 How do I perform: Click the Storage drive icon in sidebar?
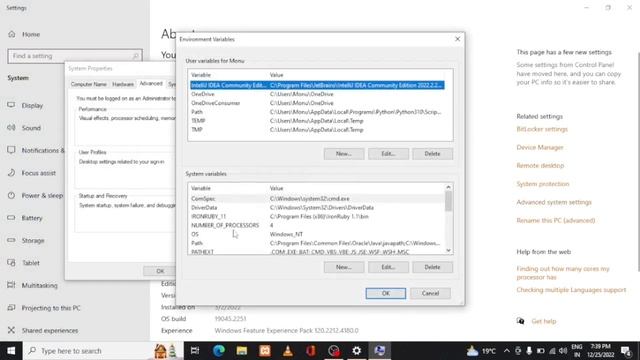click(x=11, y=240)
